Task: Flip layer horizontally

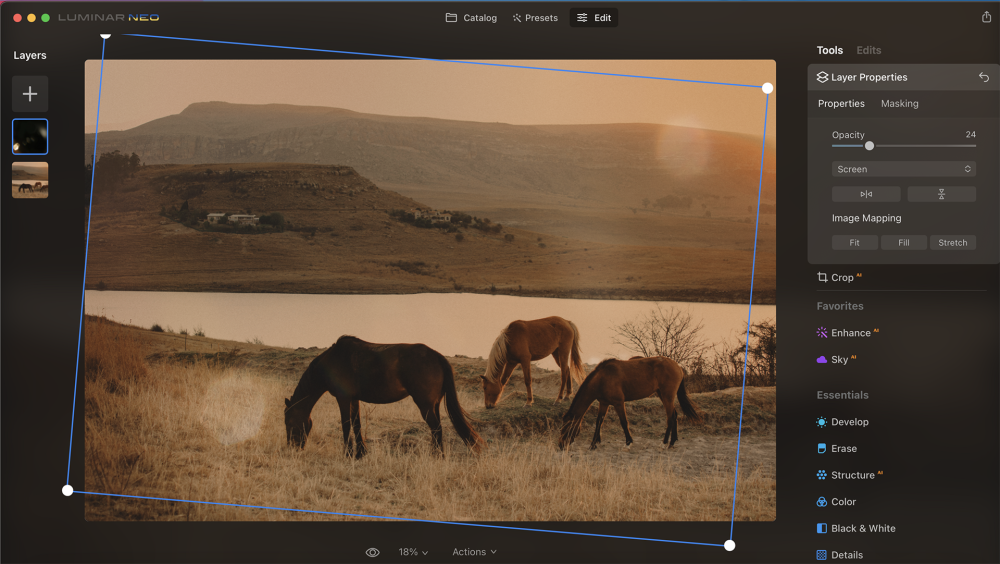Action: pos(866,194)
